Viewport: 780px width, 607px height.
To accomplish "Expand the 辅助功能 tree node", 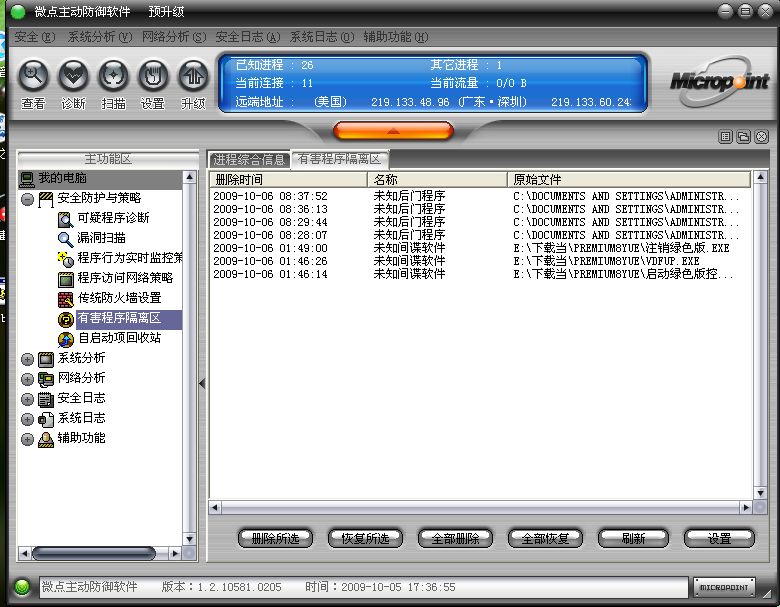I will (x=27, y=439).
